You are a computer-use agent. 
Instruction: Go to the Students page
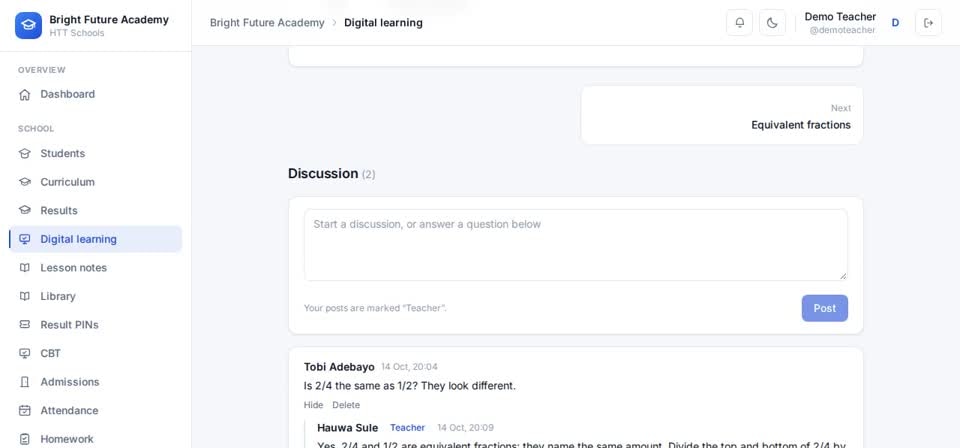tap(96, 154)
